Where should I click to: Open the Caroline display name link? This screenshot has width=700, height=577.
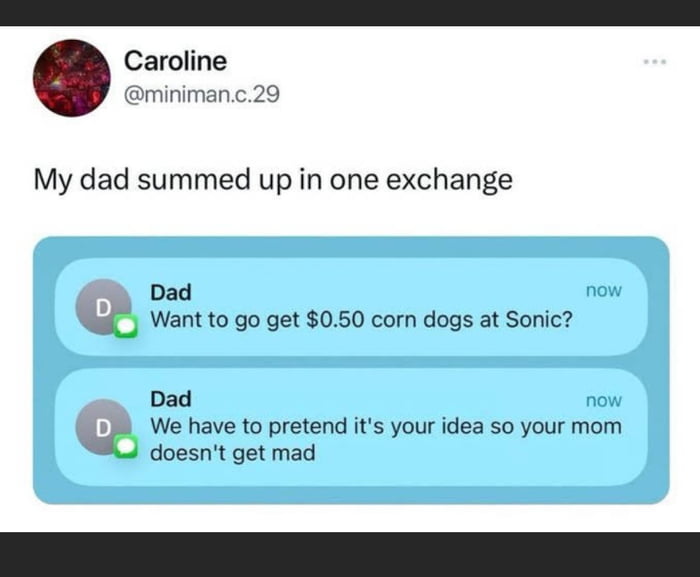[x=175, y=61]
